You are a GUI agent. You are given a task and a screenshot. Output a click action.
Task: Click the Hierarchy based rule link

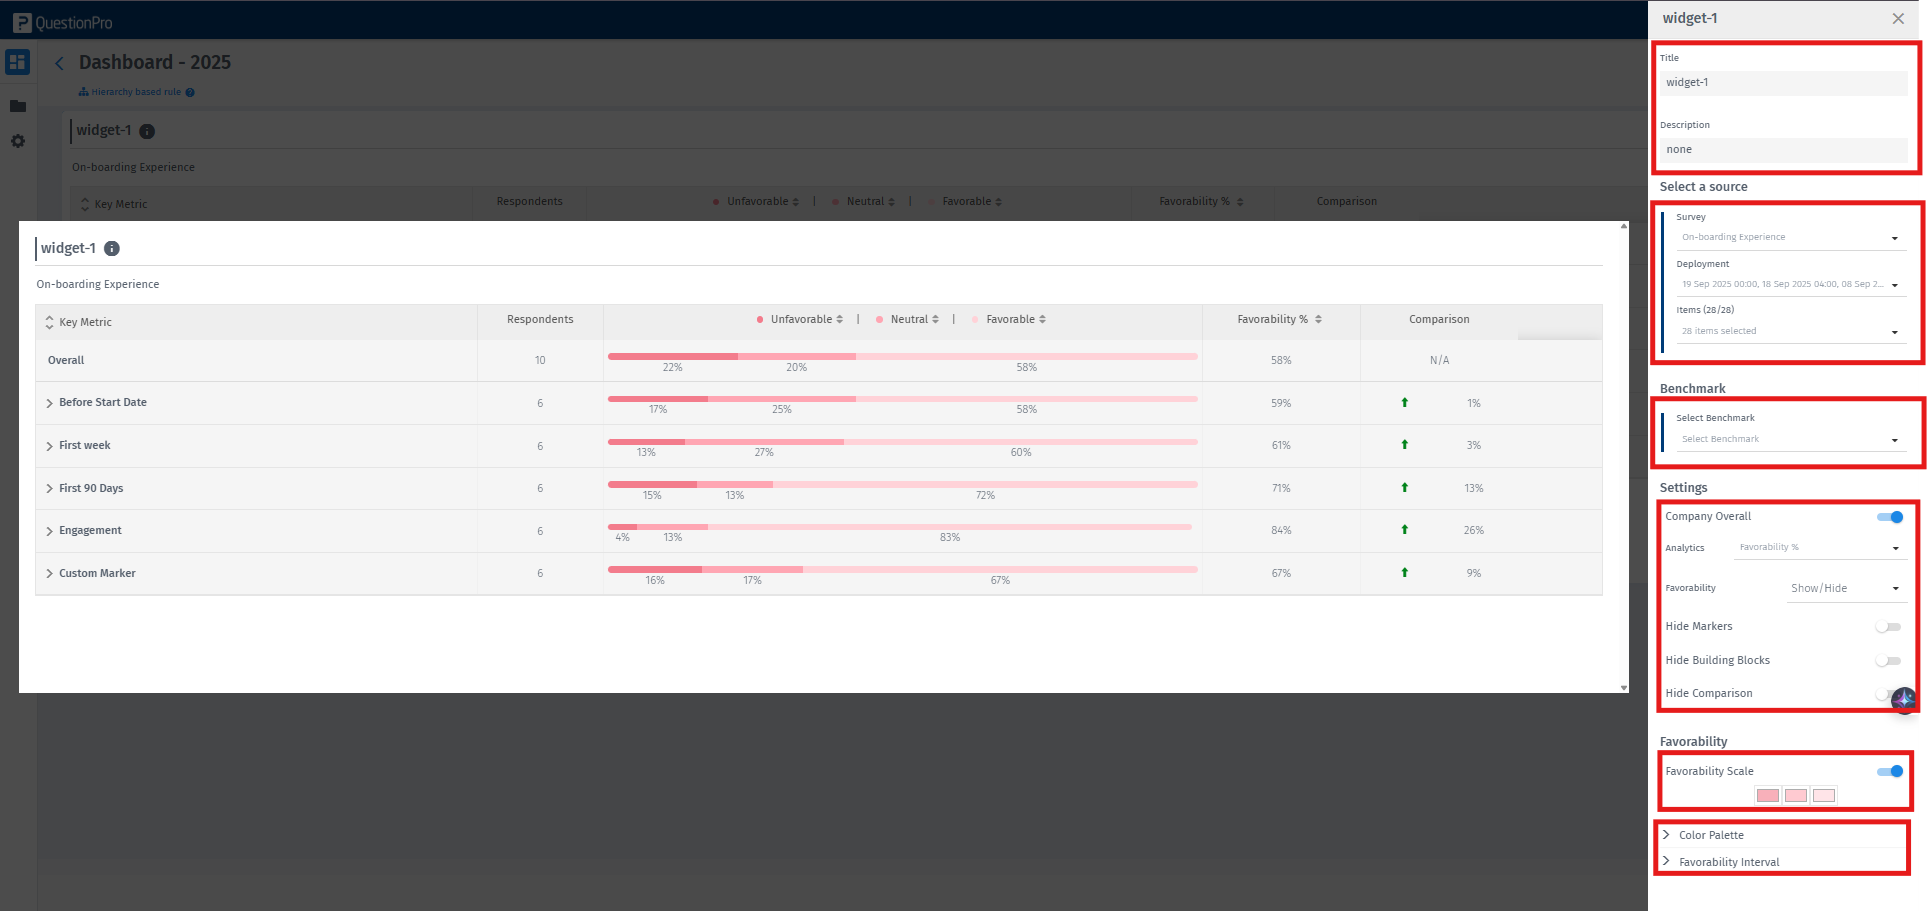136,92
